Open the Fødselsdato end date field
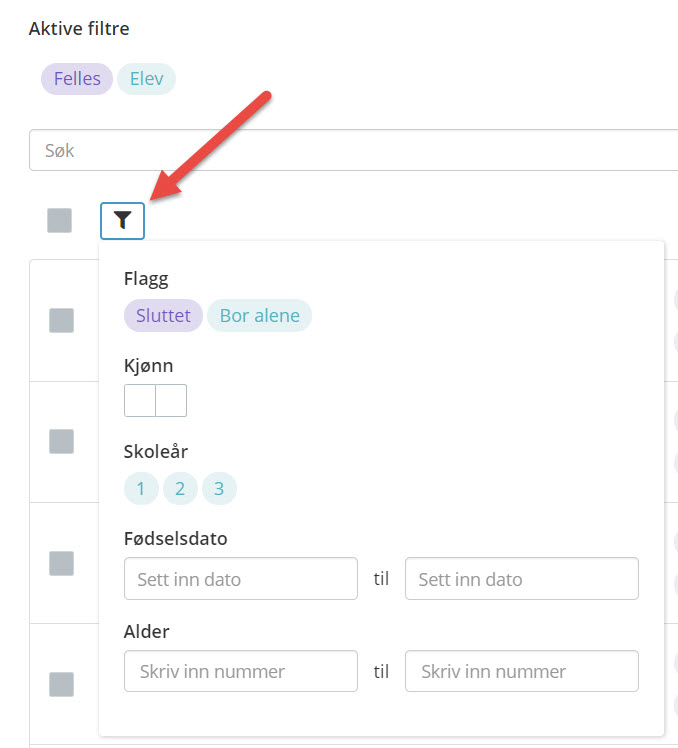678x748 pixels. pyautogui.click(x=522, y=579)
